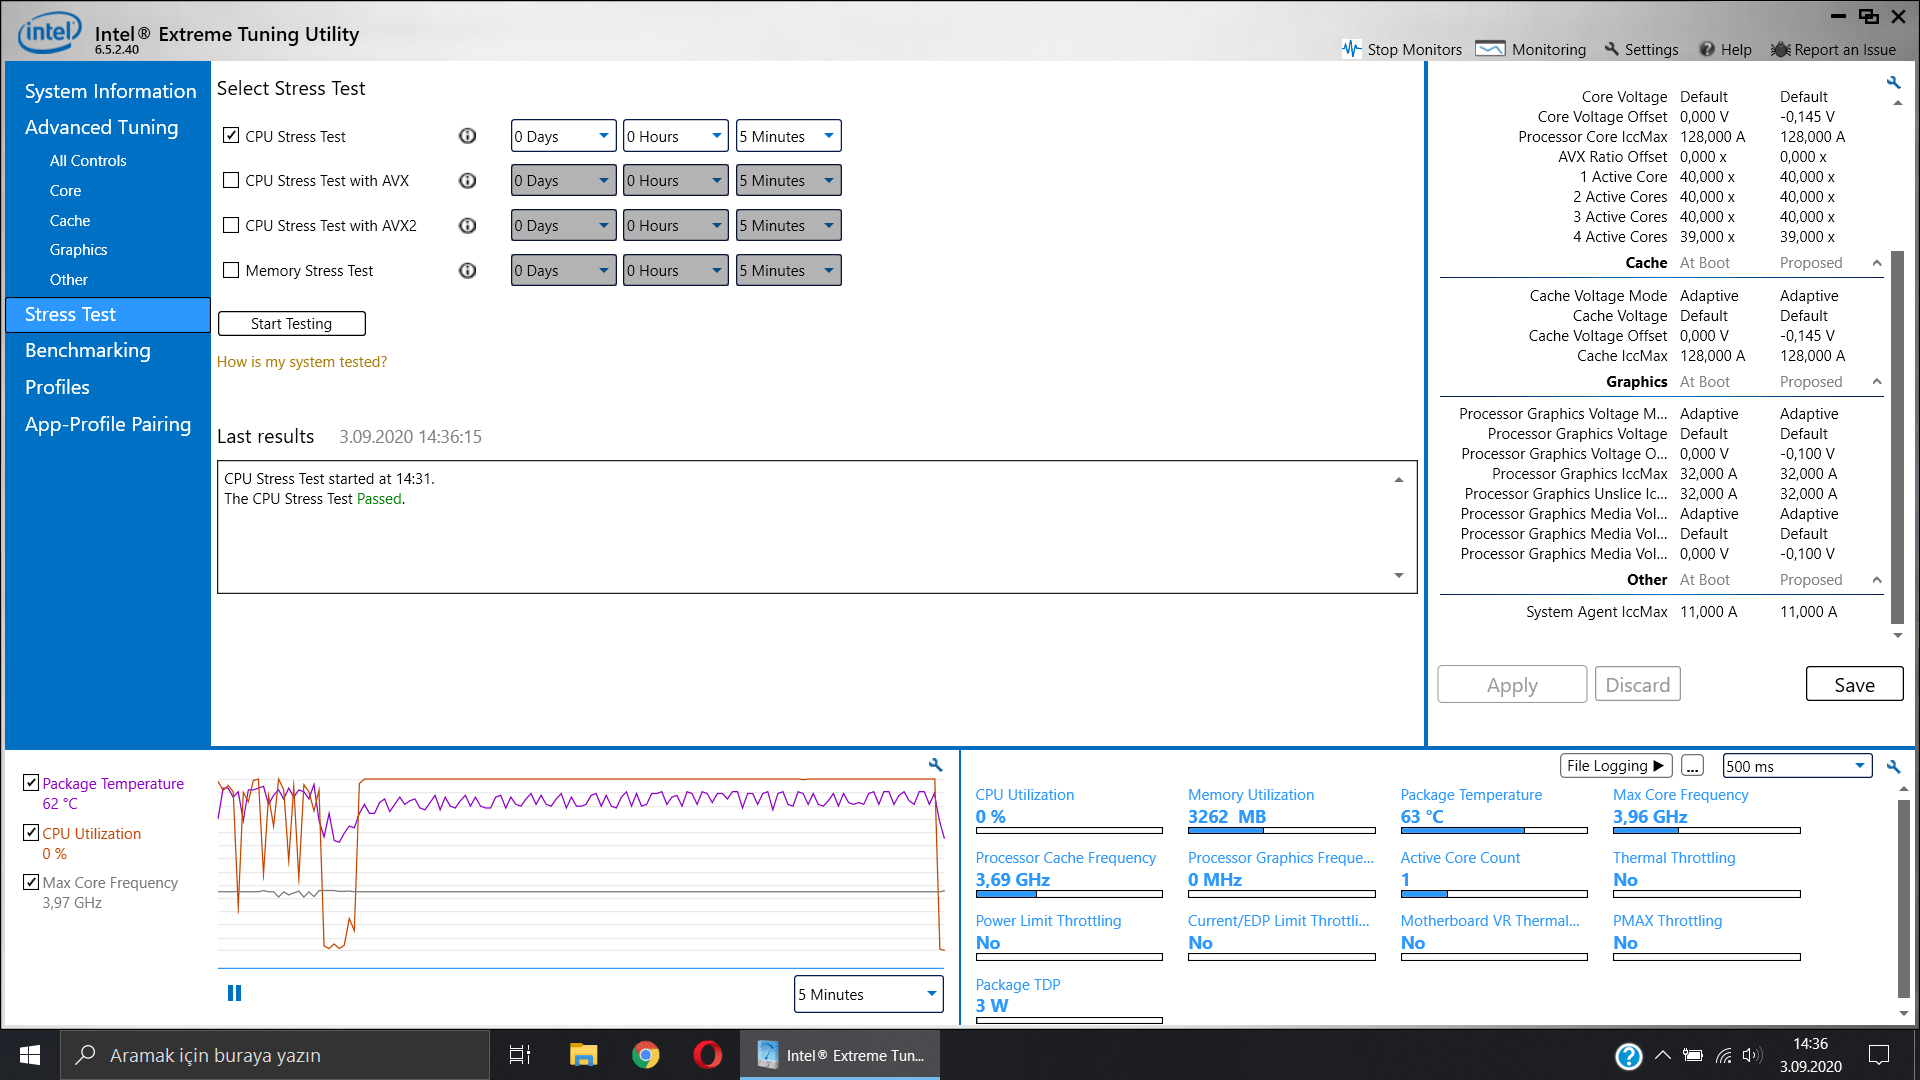
Task: Open graph settings wrench above chart
Action: coord(935,765)
